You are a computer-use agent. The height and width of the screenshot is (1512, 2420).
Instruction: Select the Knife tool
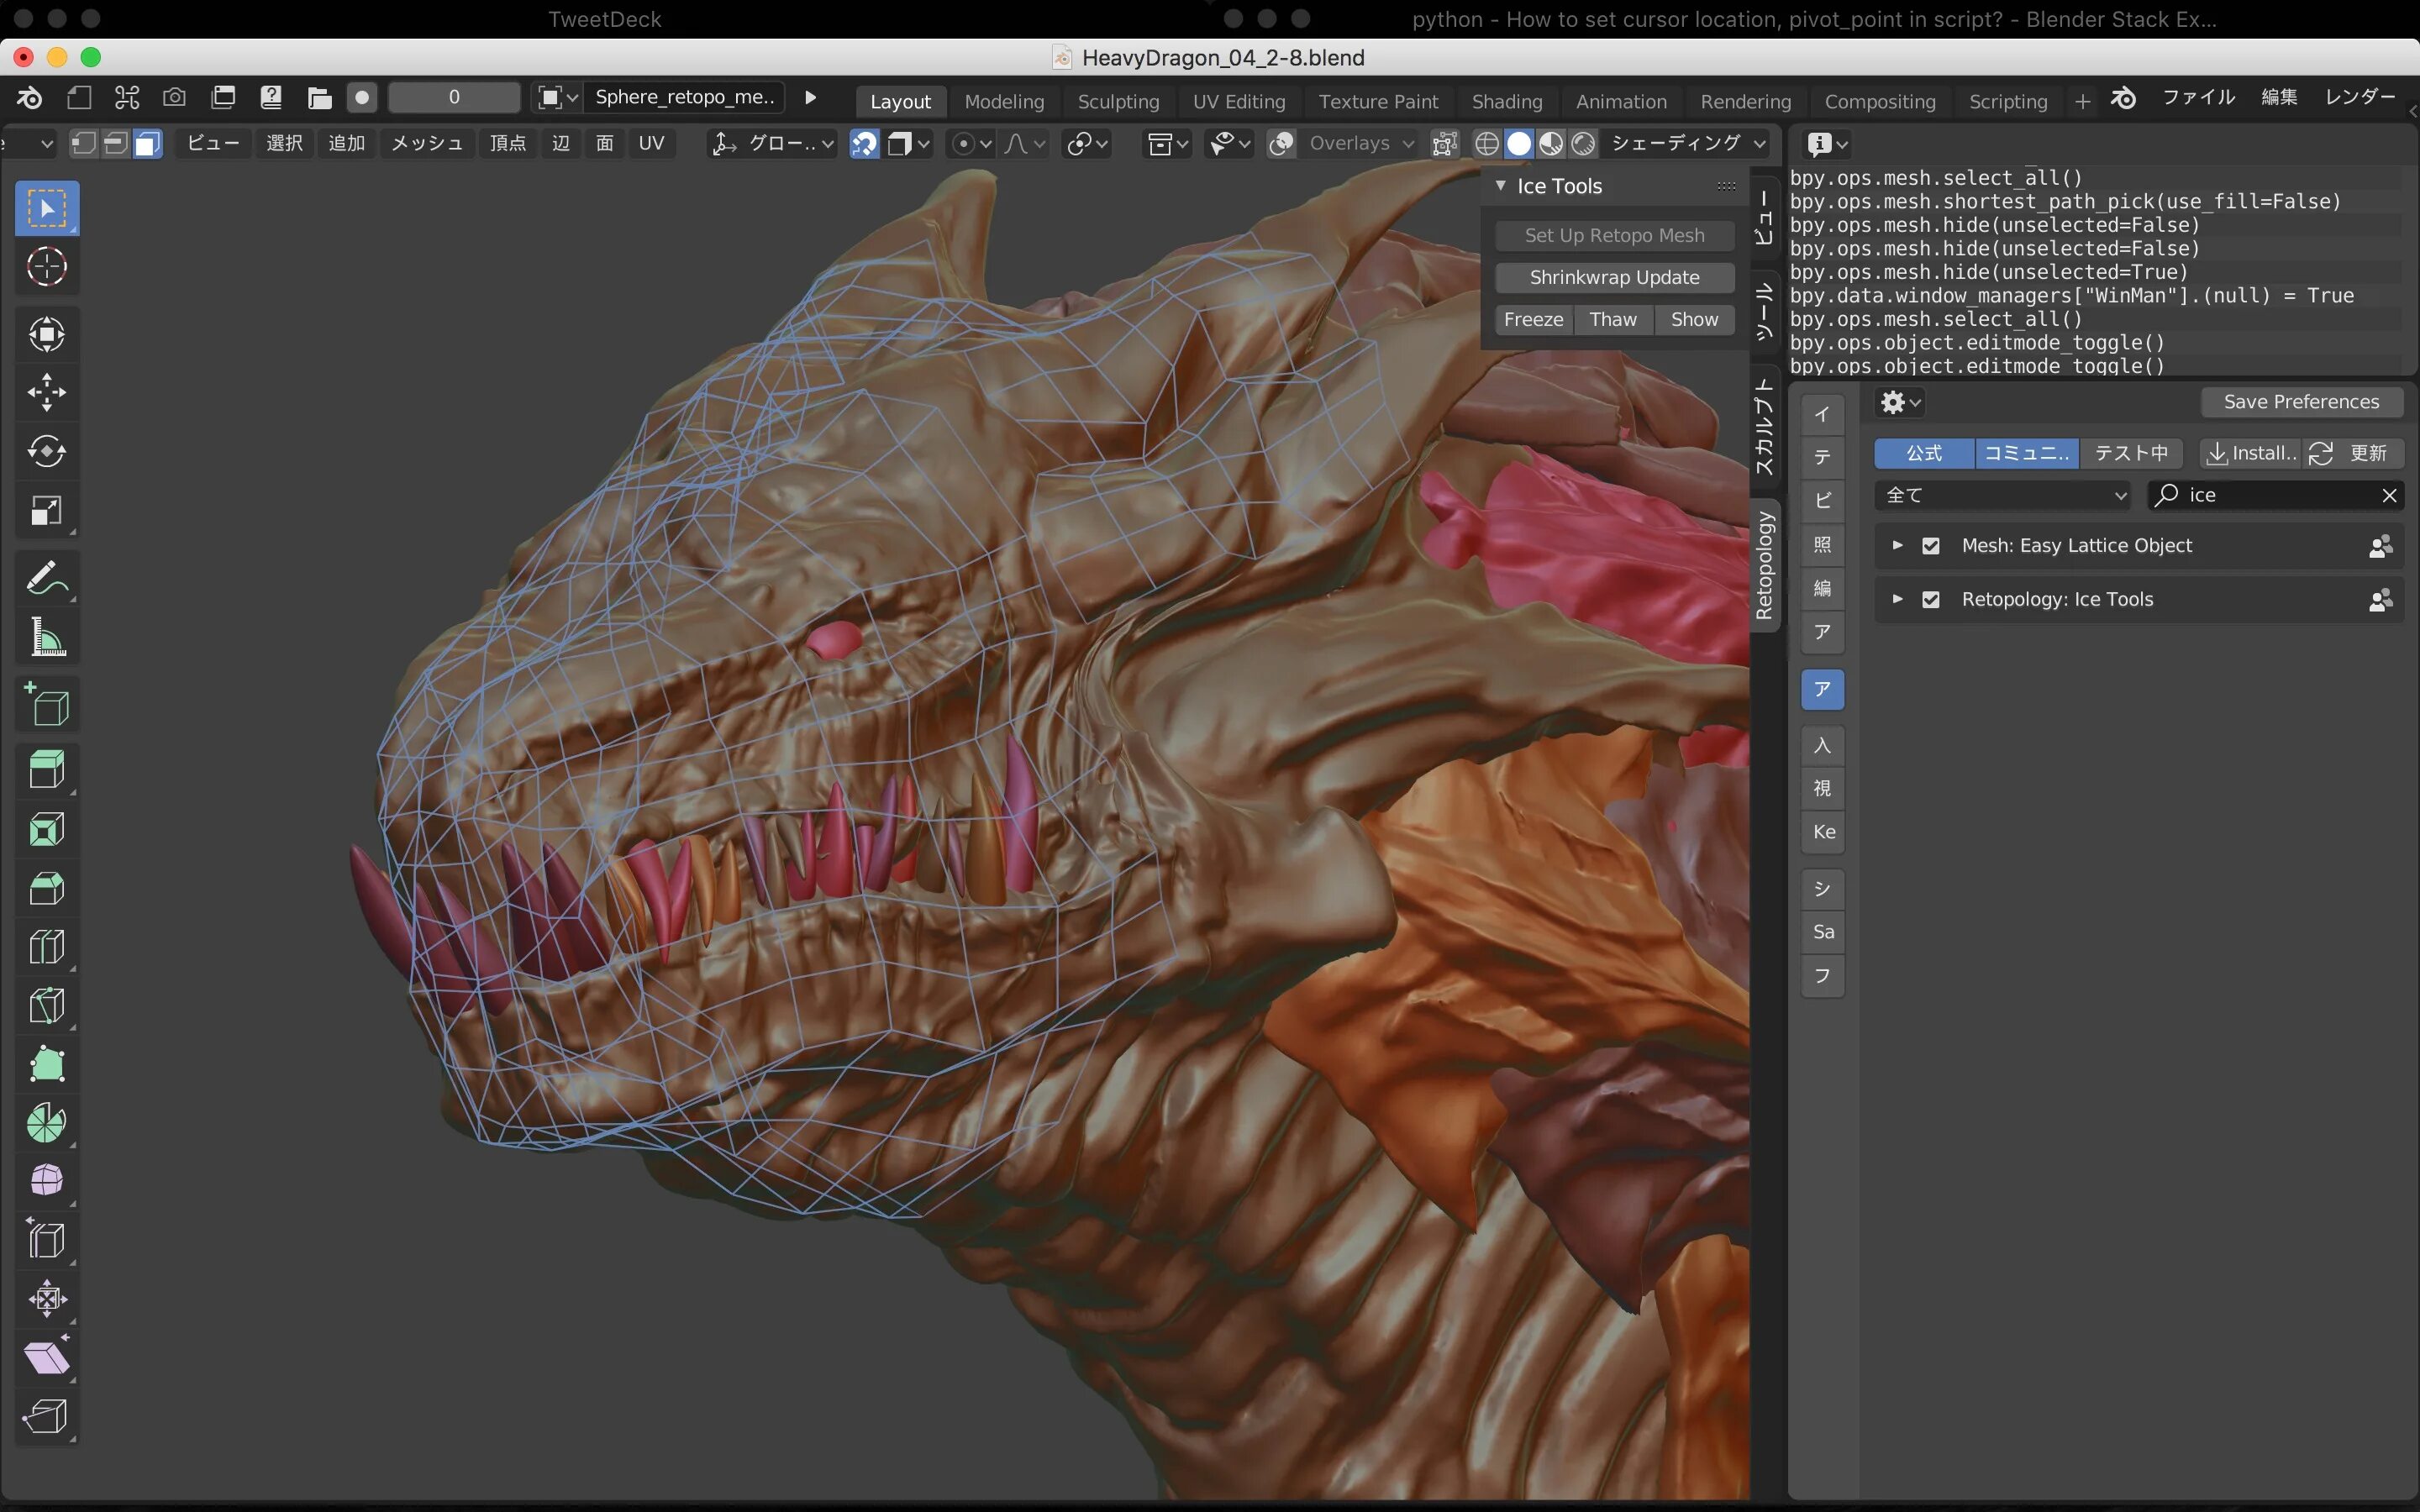point(46,1005)
